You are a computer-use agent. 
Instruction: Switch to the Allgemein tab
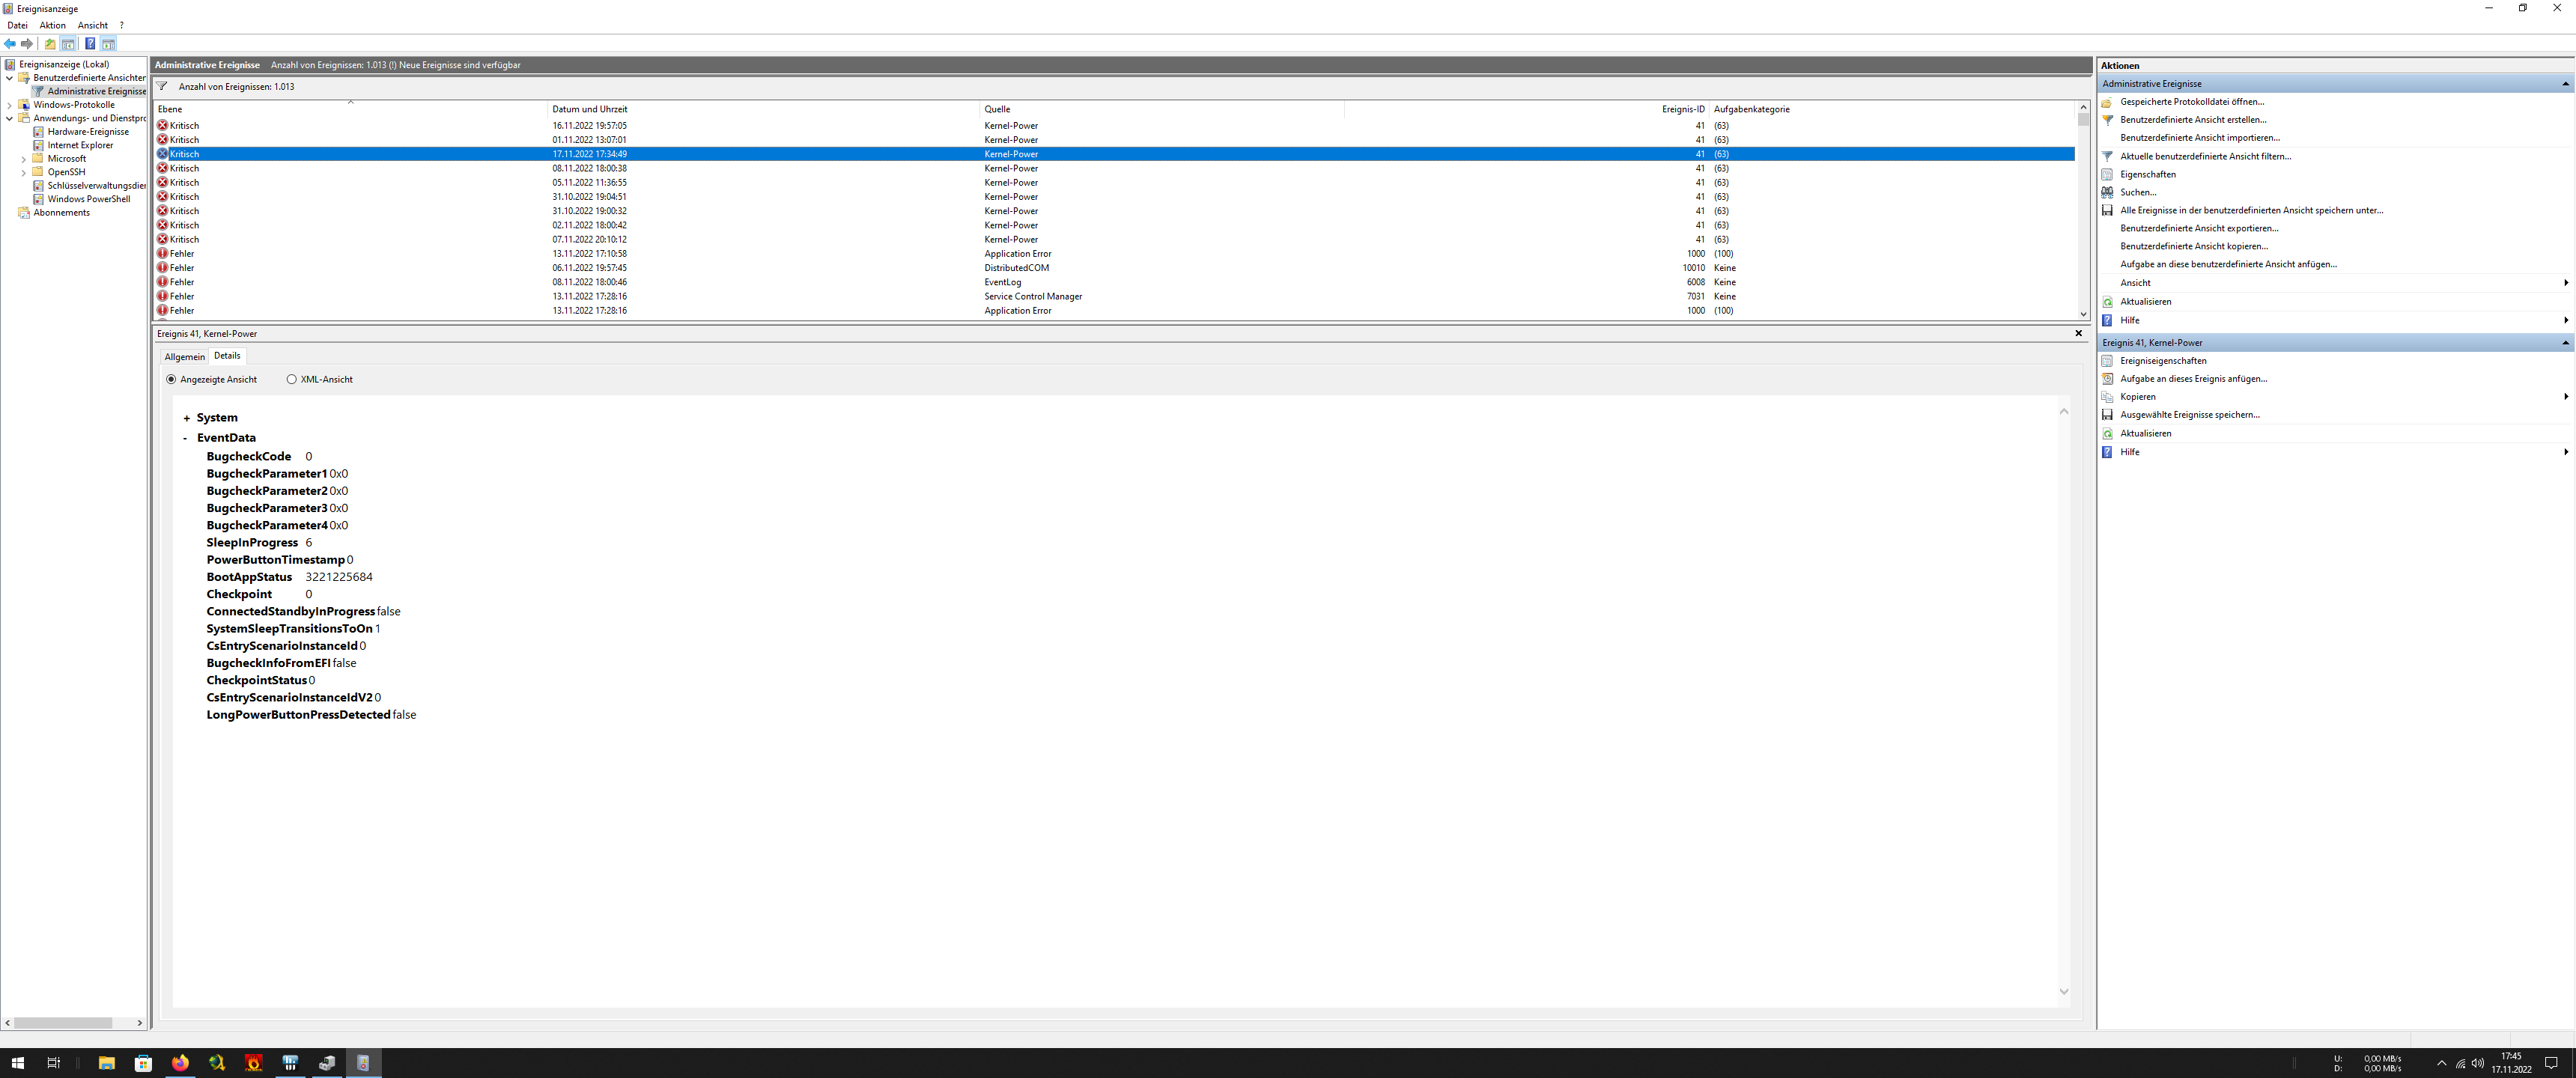tap(184, 357)
